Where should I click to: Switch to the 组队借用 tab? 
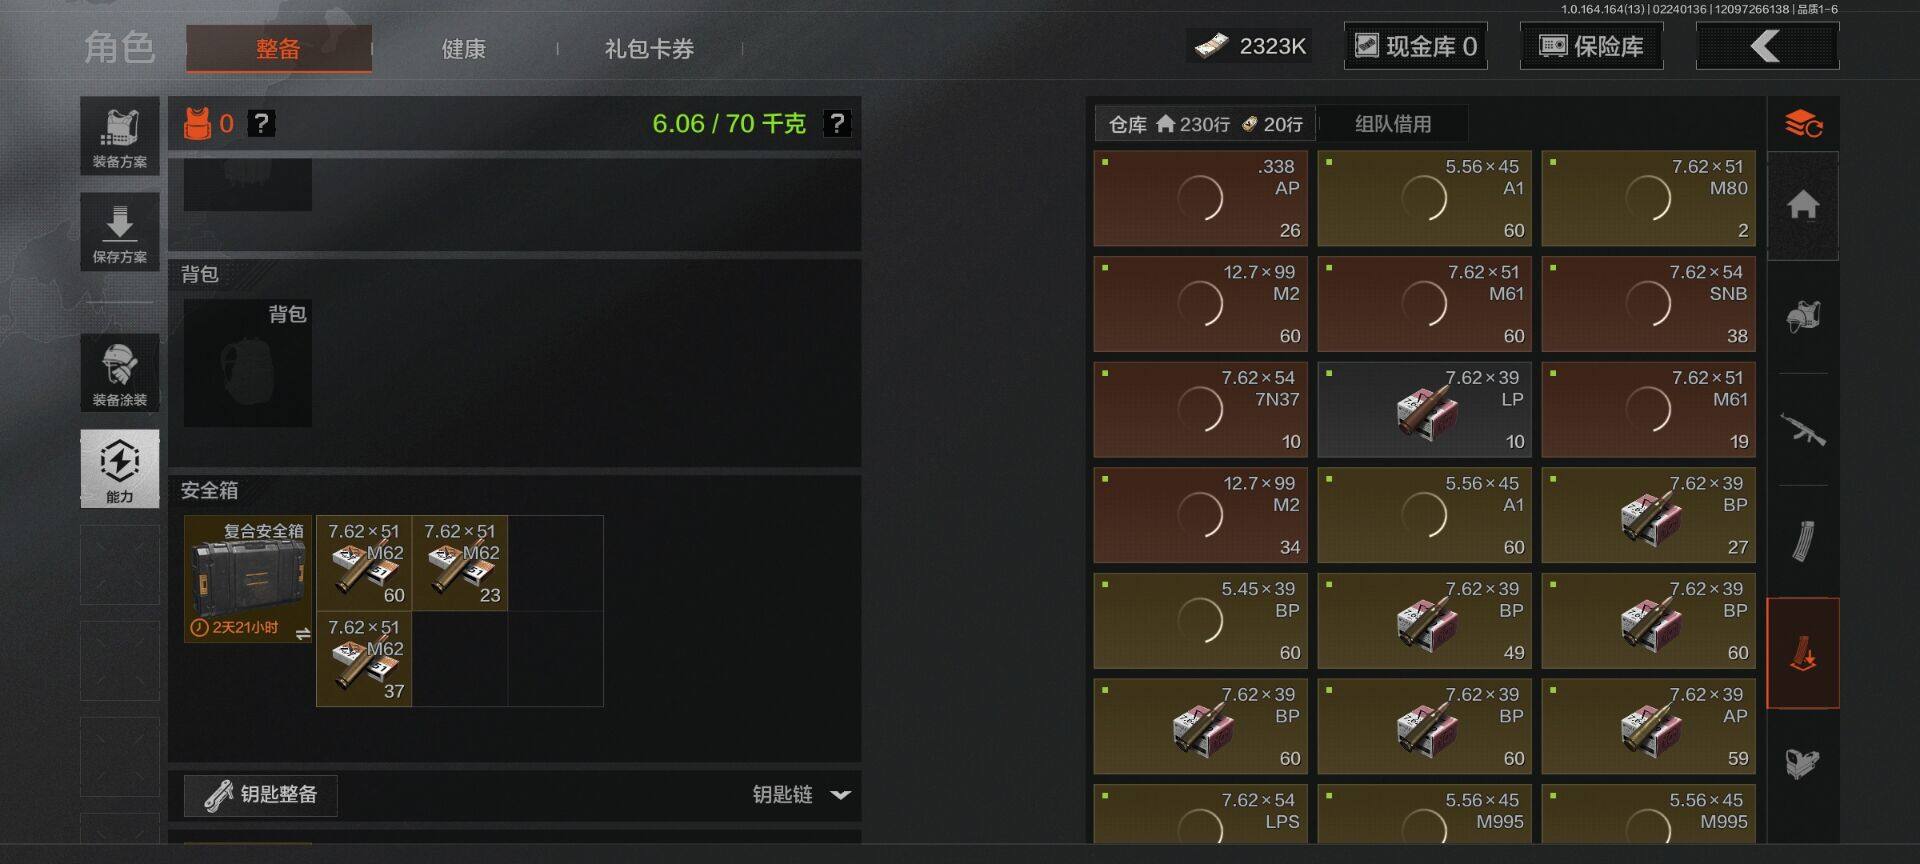pos(1393,124)
